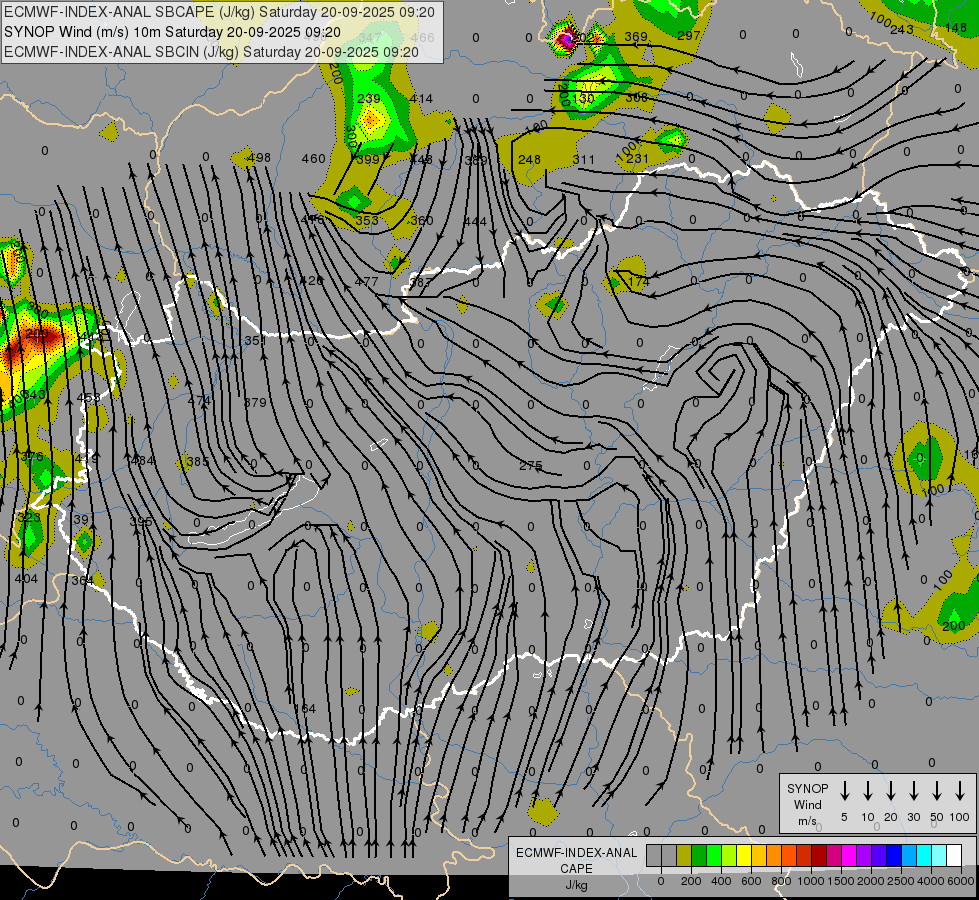Choose the bright magenta CAPE legend swatch
The height and width of the screenshot is (900, 979).
(x=849, y=856)
